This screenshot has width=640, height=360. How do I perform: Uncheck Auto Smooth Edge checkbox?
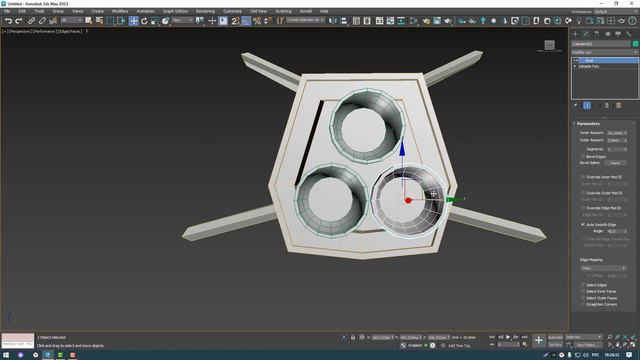(x=583, y=225)
